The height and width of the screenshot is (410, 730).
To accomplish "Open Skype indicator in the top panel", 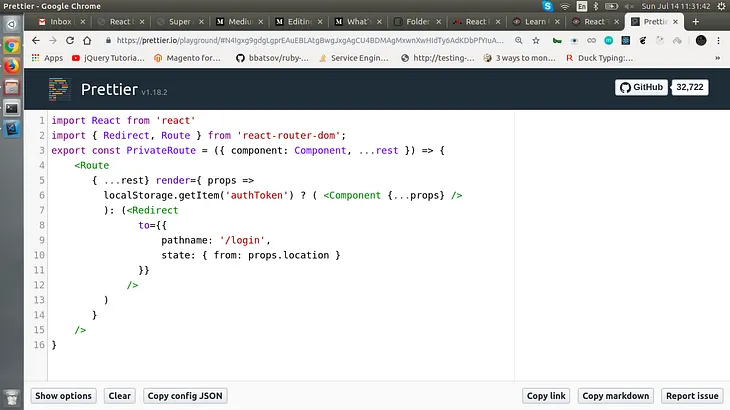I will [x=548, y=6].
